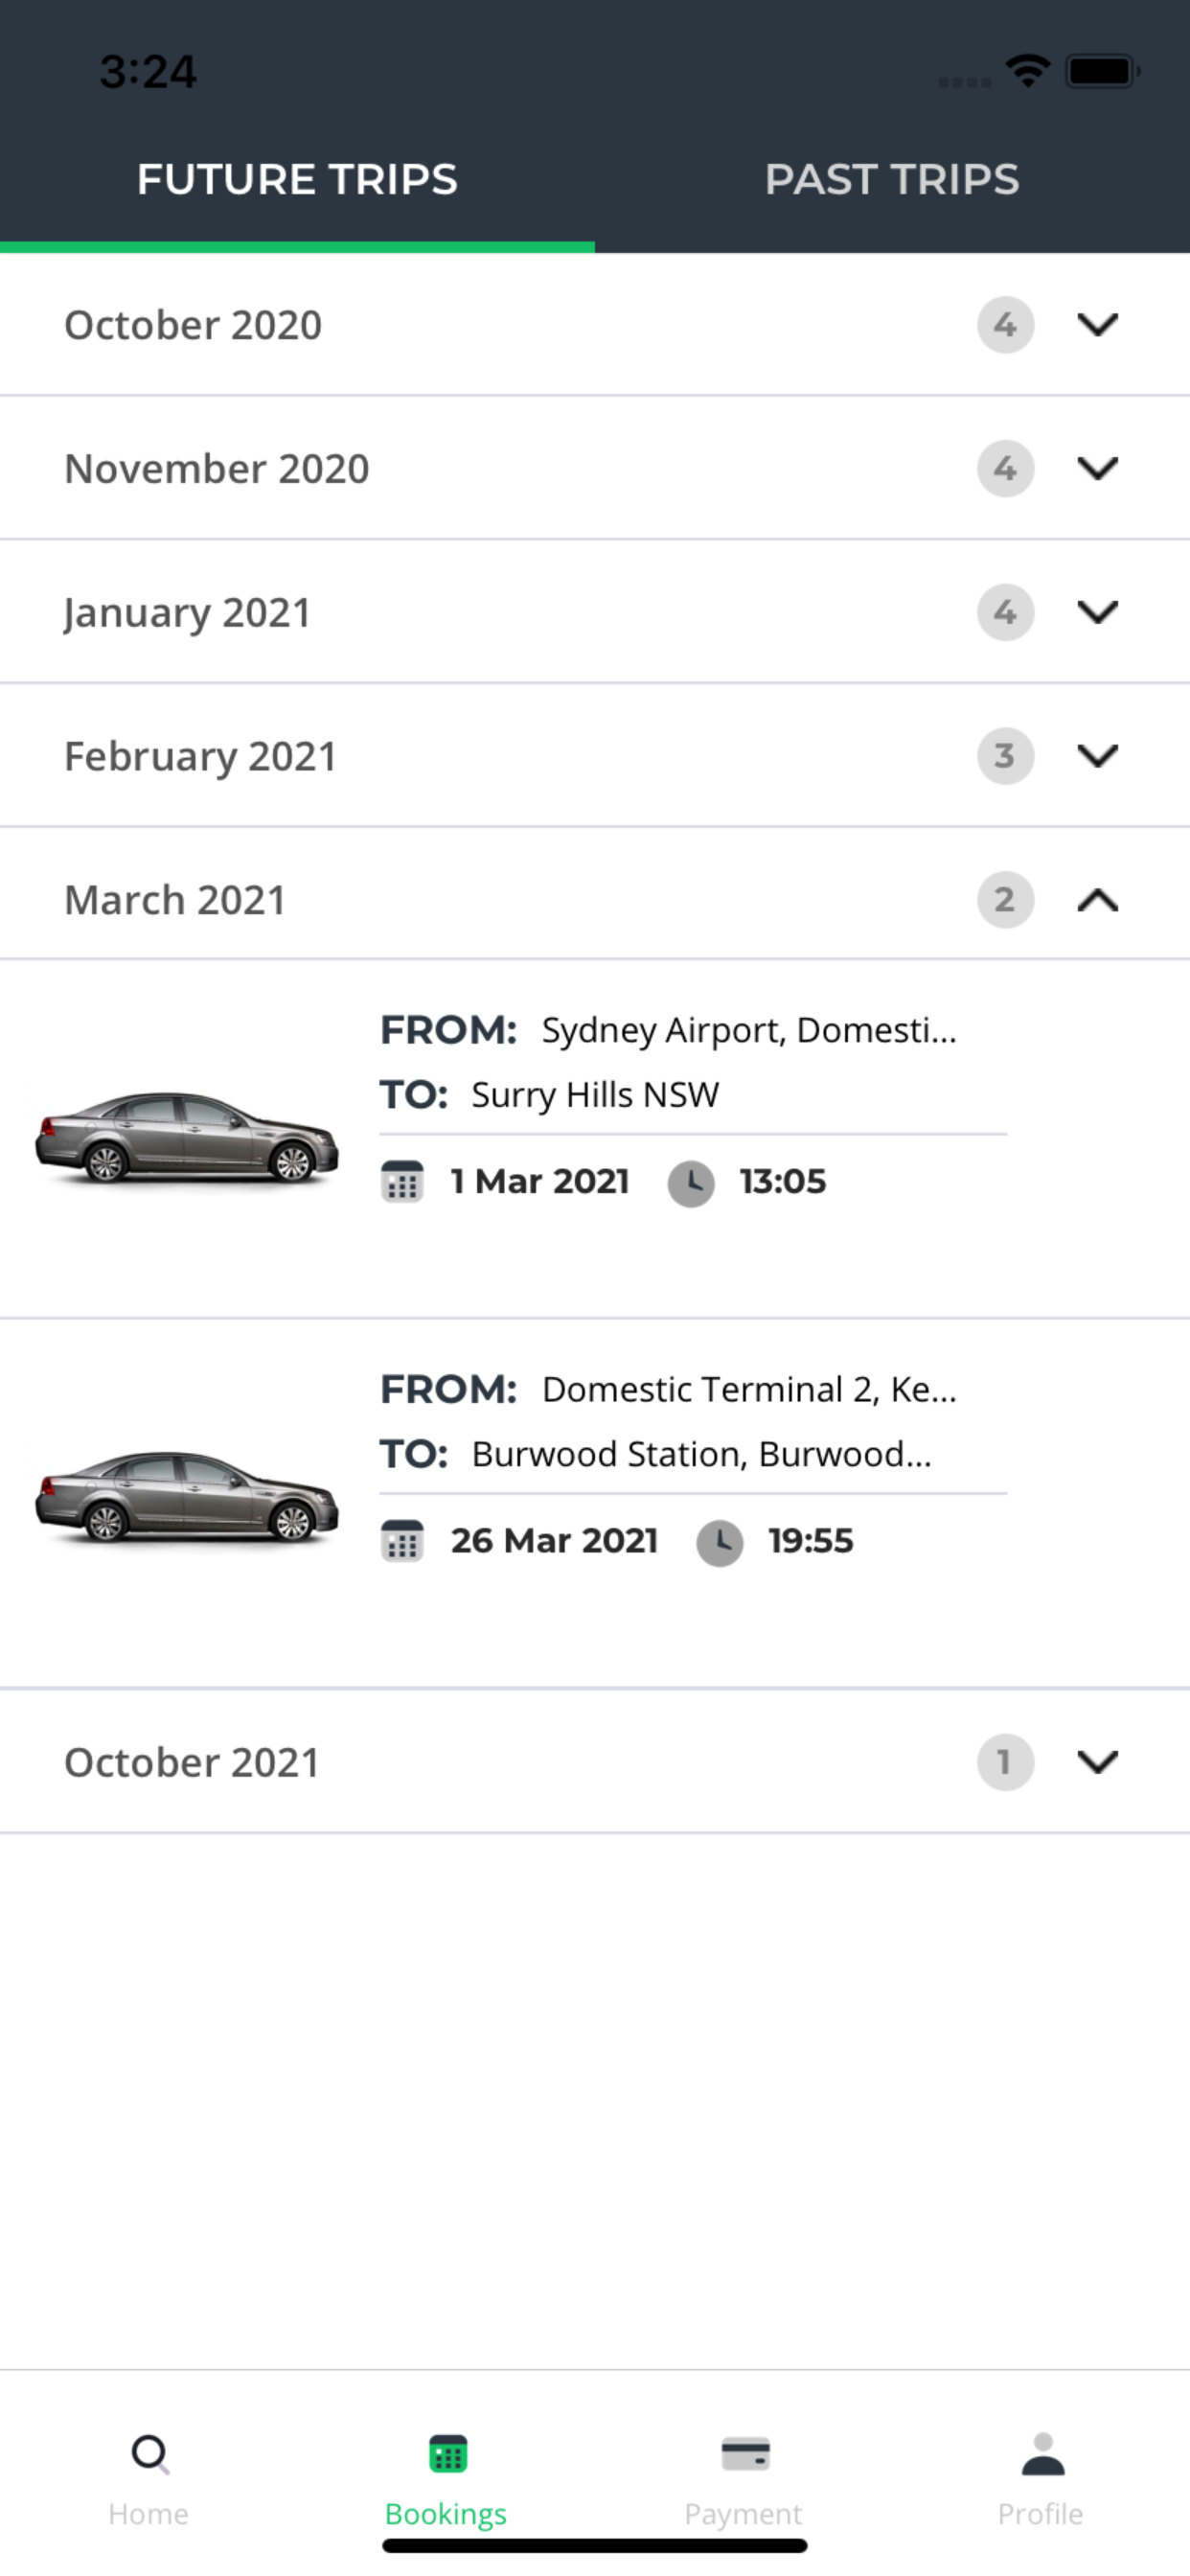Expand the October 2021 chevron
1190x2576 pixels.
coord(1097,1762)
